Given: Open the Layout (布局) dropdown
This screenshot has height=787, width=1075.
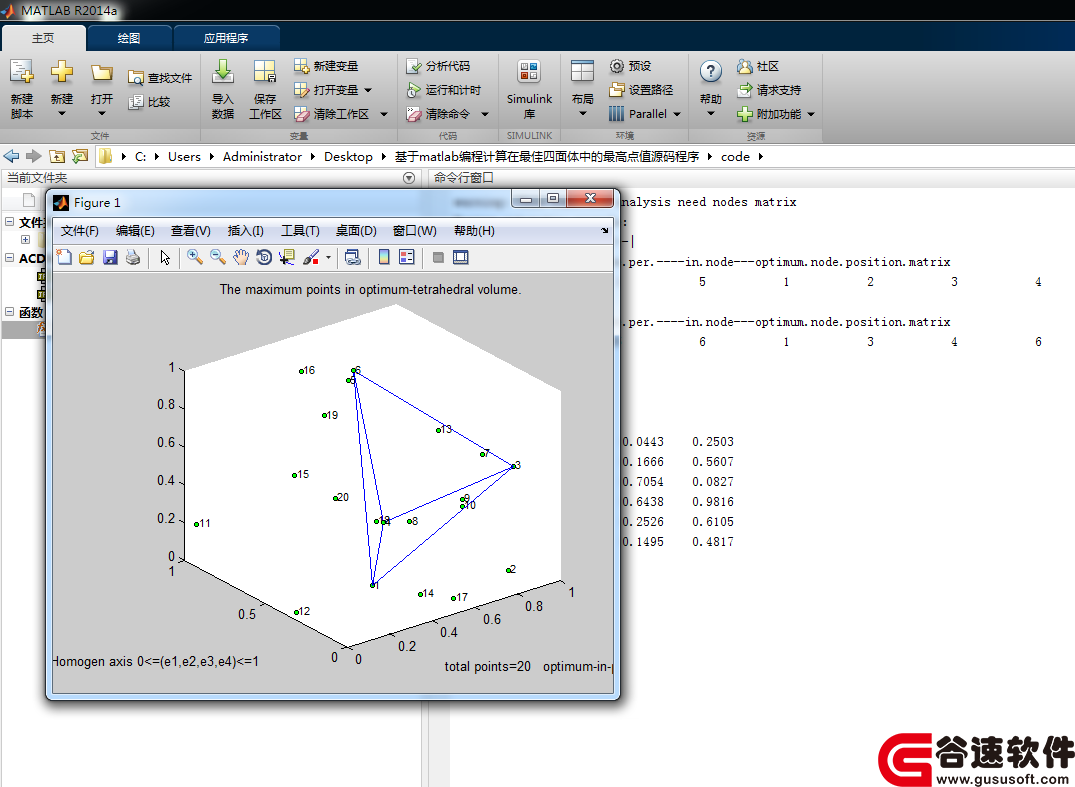Looking at the screenshot, I should point(582,90).
